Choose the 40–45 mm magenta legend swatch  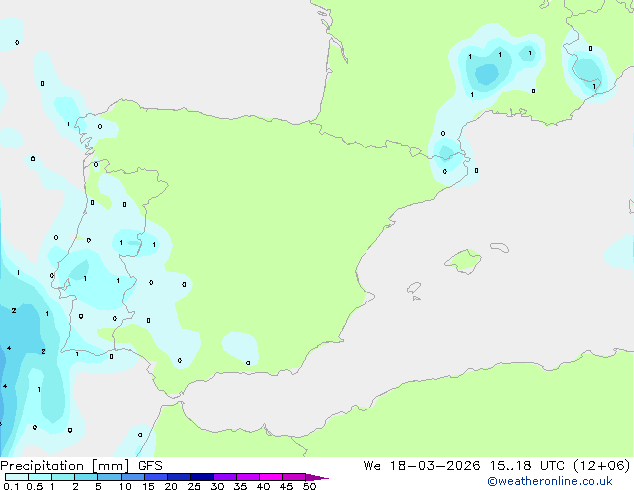271,477
